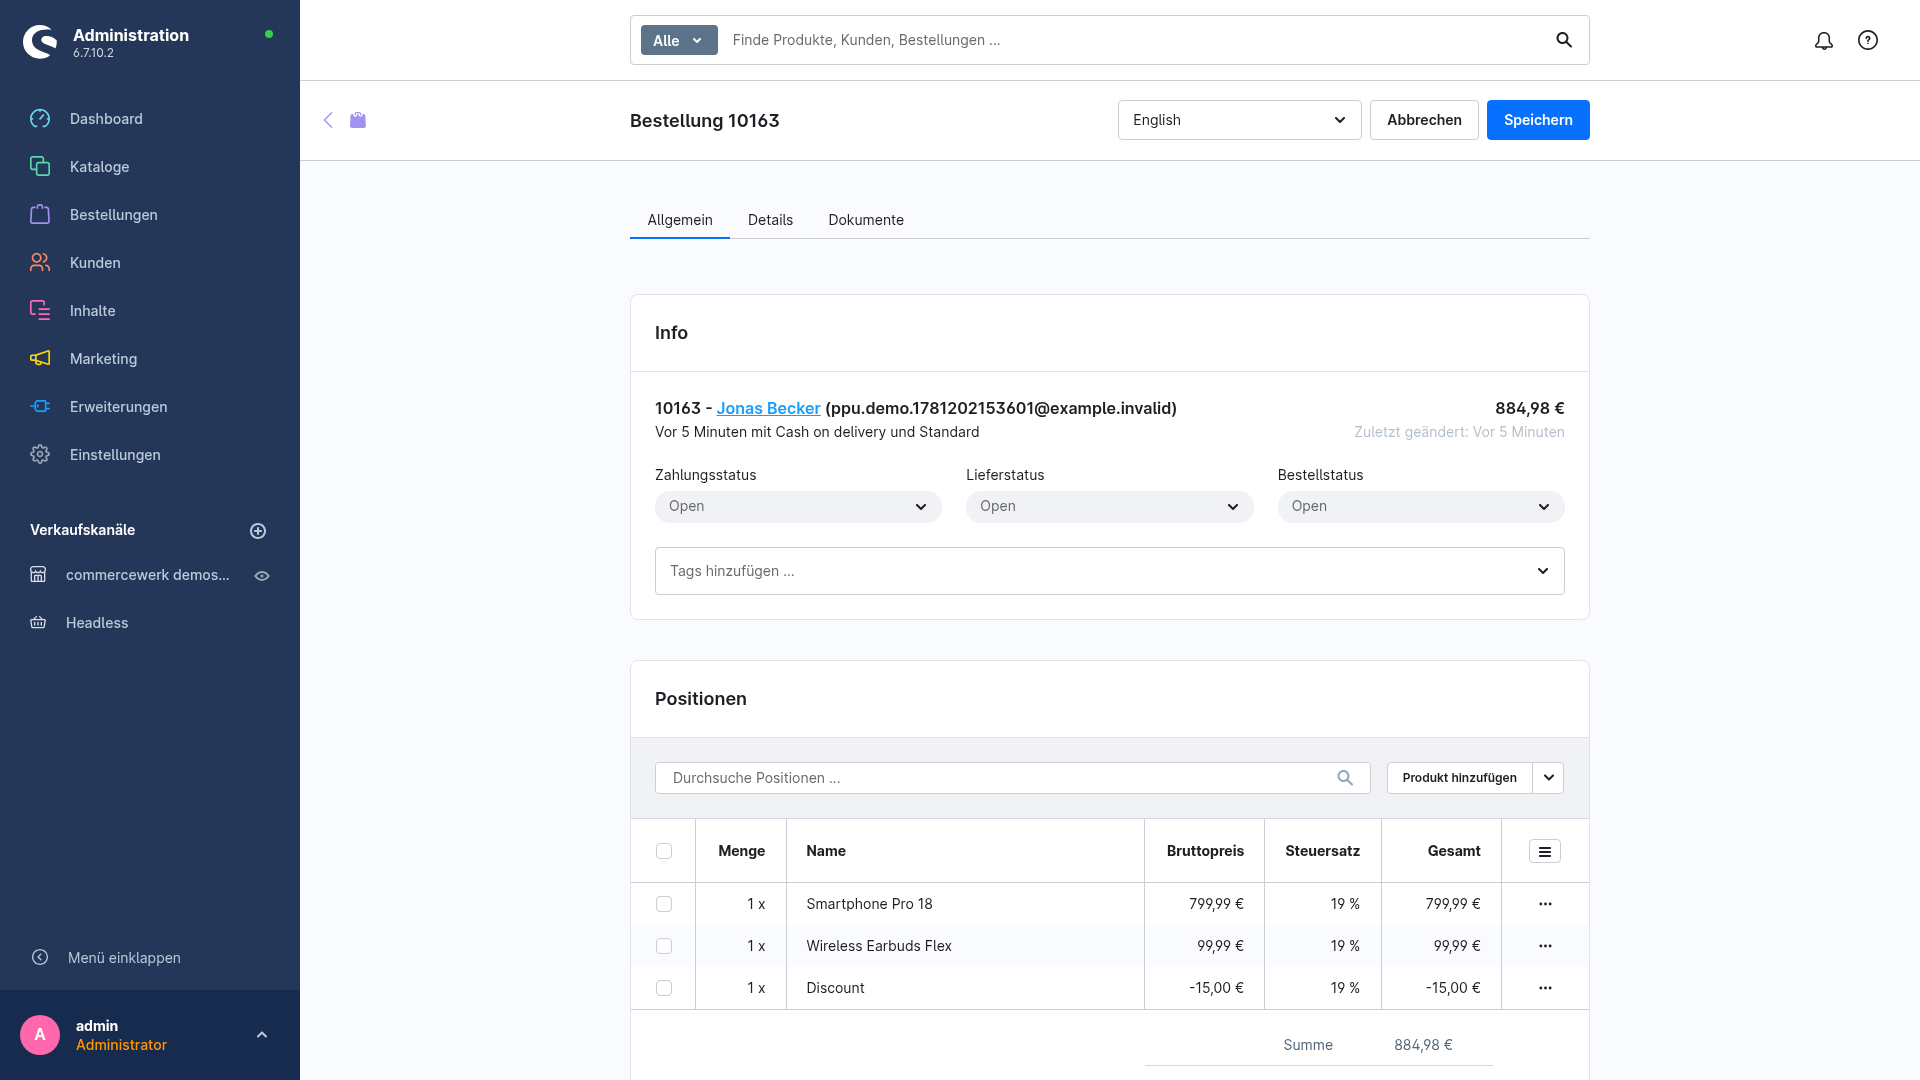Open Inhalte section icon
This screenshot has width=1920, height=1080.
coord(40,311)
